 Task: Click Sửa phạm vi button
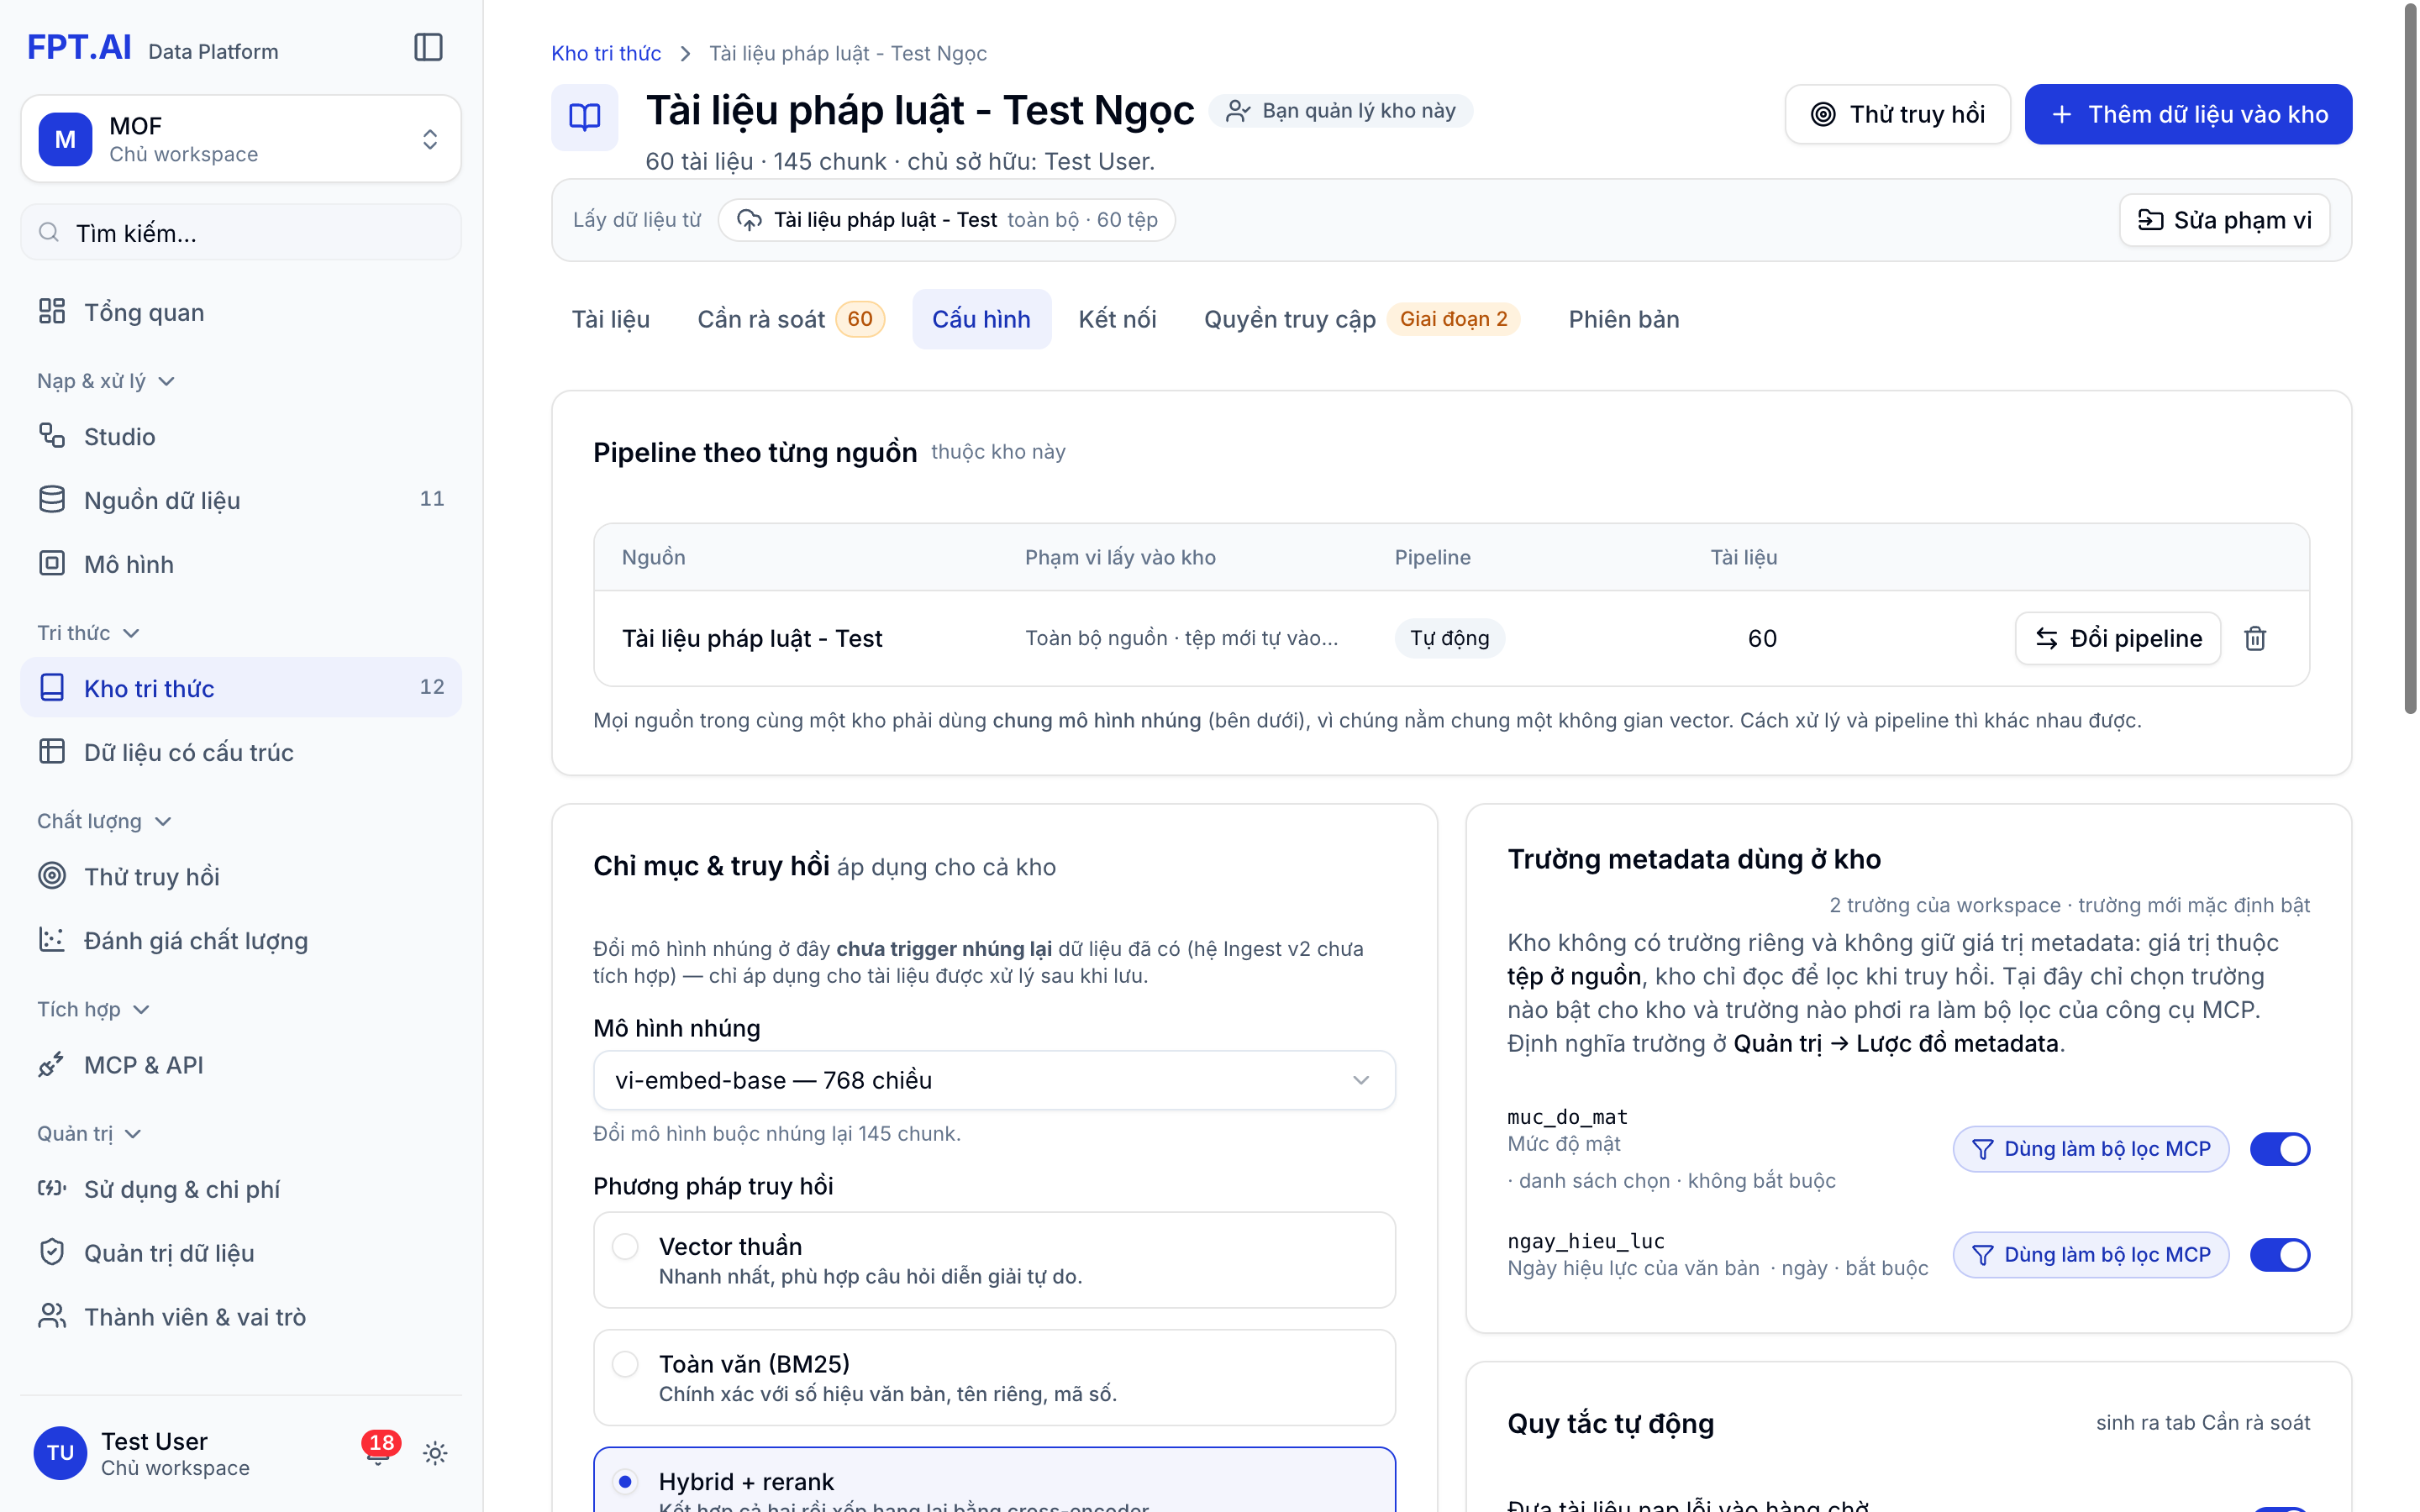[2224, 220]
